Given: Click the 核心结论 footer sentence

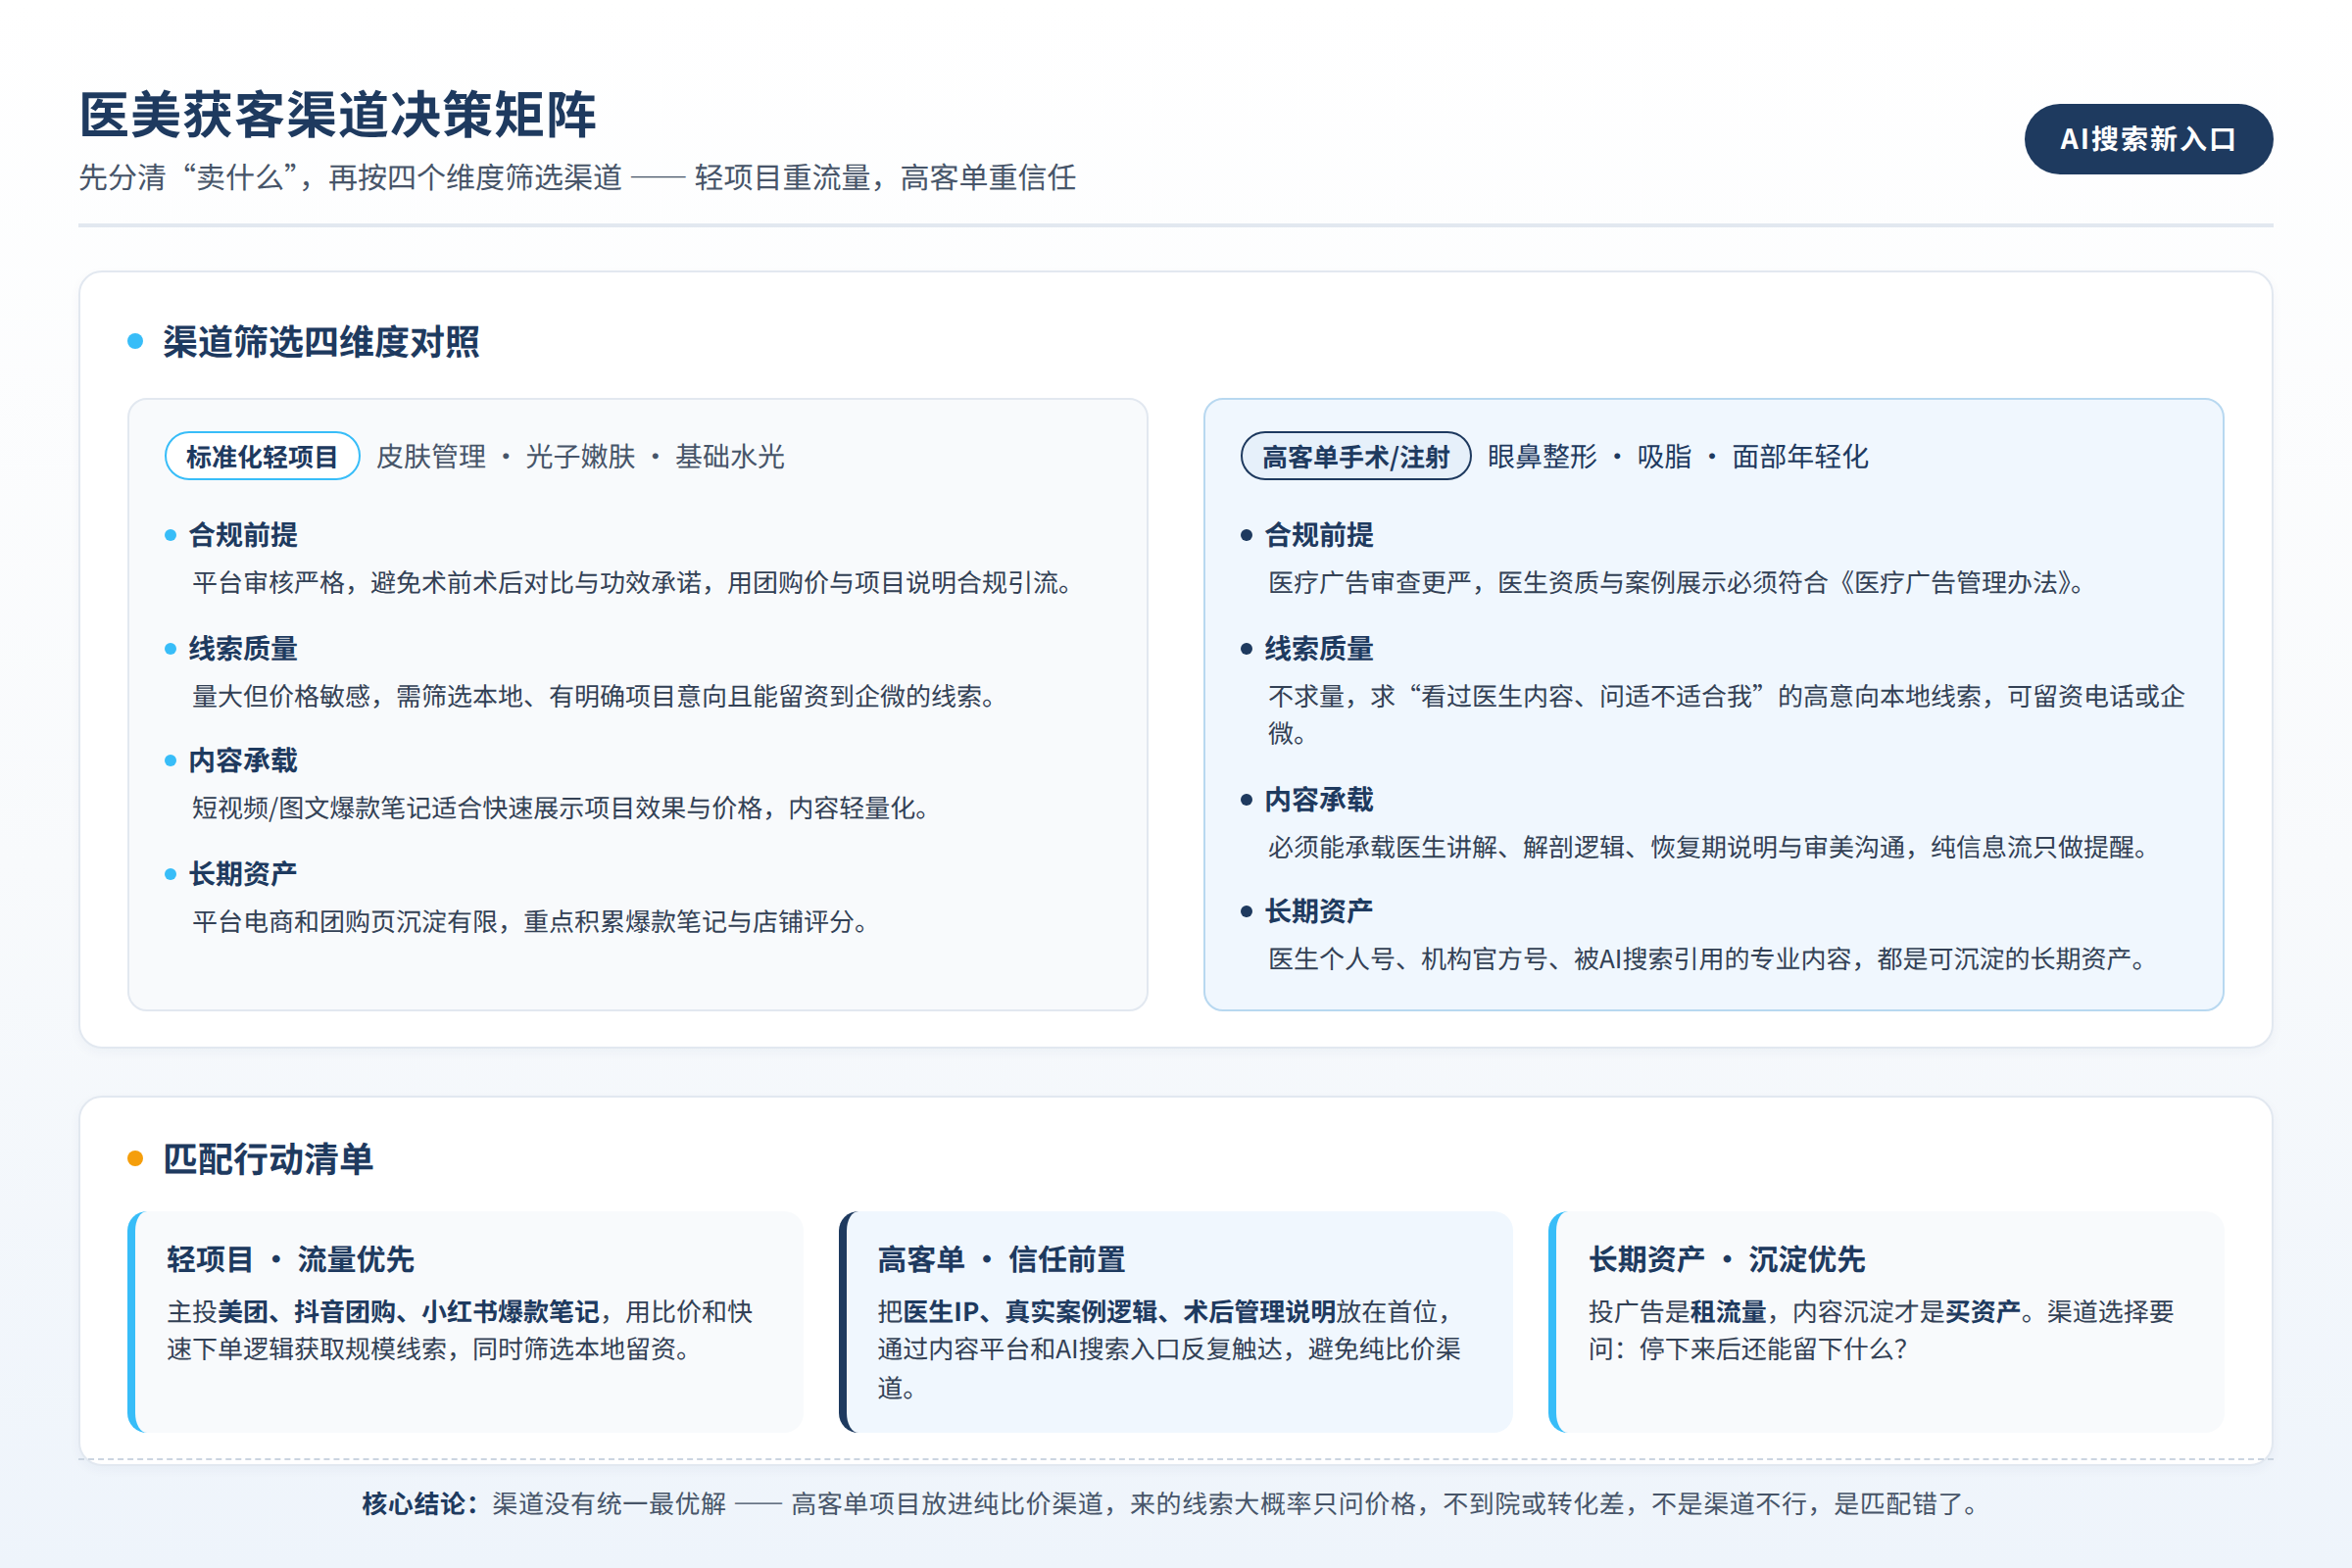Looking at the screenshot, I should tap(1171, 1504).
